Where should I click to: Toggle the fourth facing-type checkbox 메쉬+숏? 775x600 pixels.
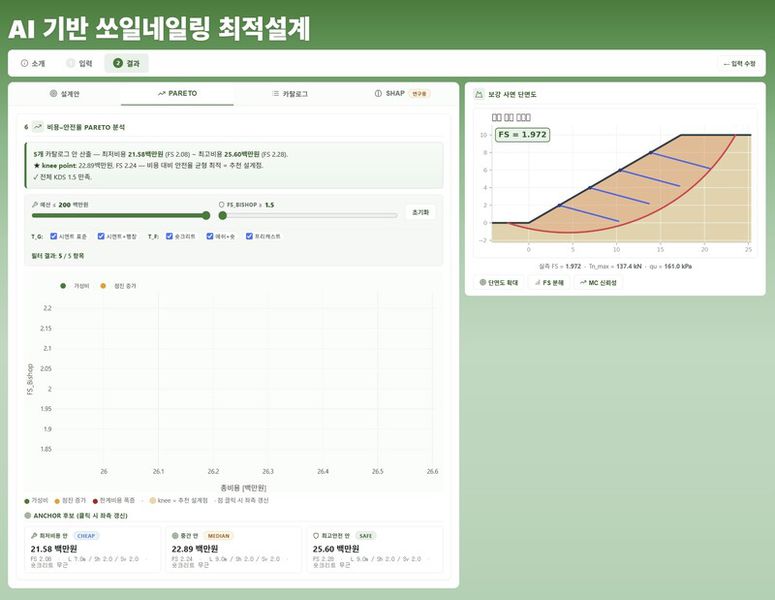click(210, 236)
